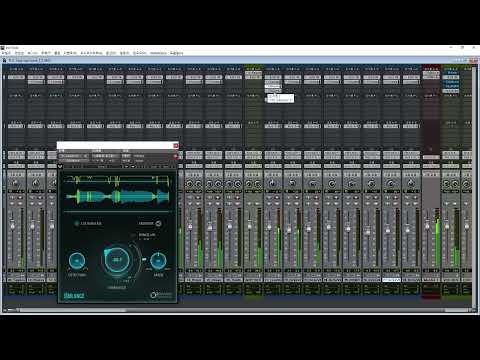
Task: Click the green-highlighted channel's volume fader
Action: click(x=249, y=226)
